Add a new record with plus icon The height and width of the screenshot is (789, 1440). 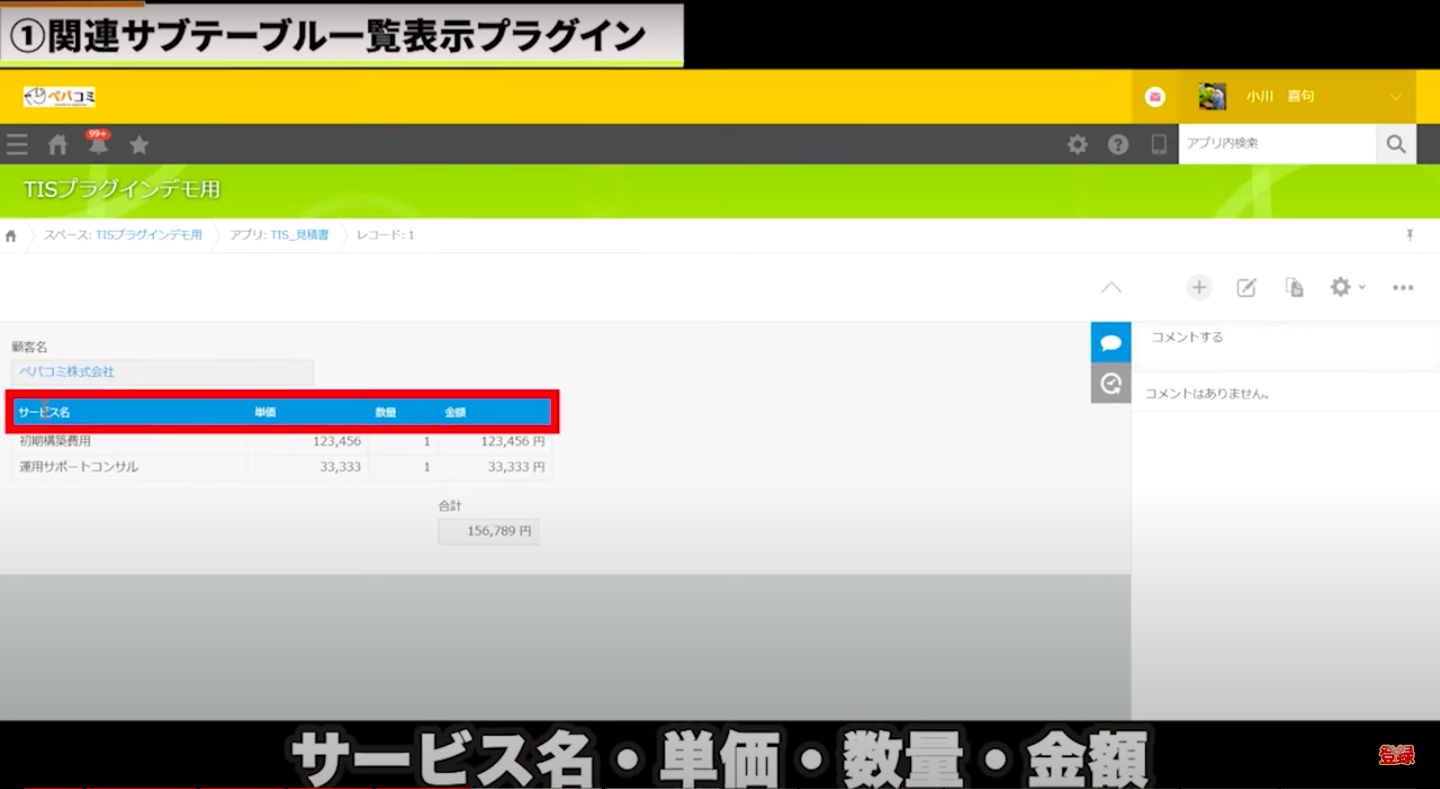(x=1199, y=288)
